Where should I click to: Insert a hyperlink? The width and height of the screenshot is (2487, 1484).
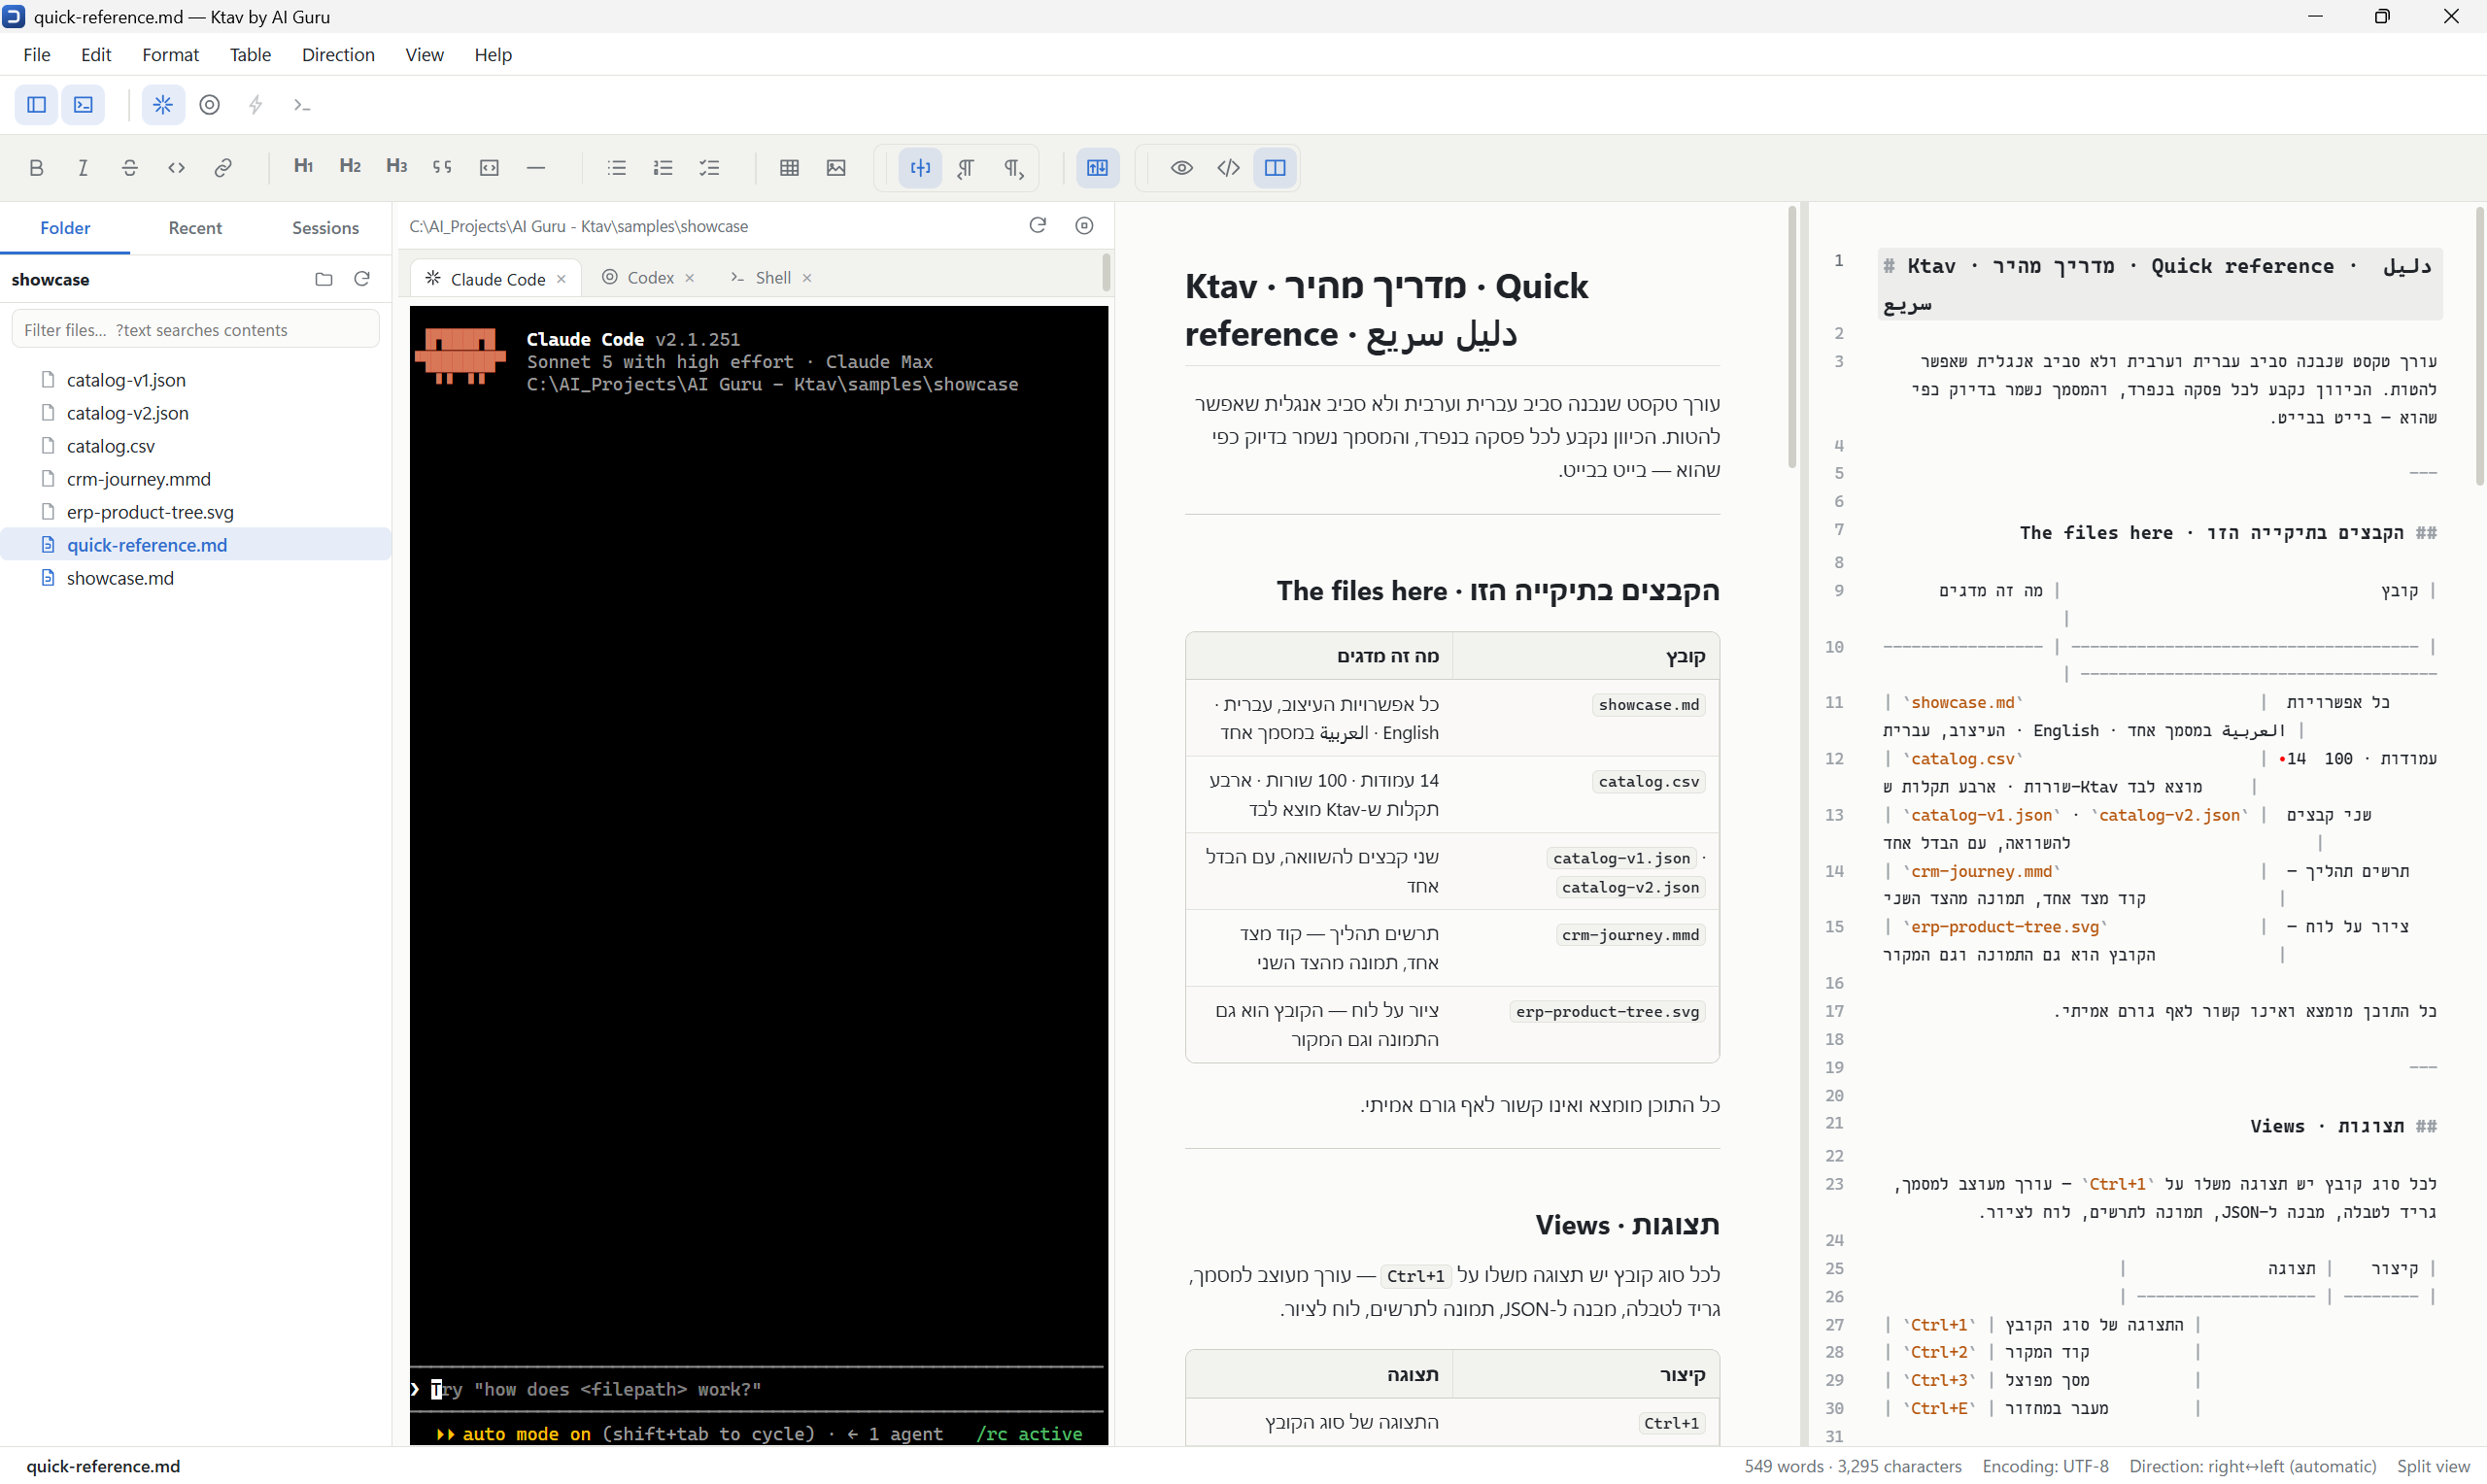tap(223, 168)
